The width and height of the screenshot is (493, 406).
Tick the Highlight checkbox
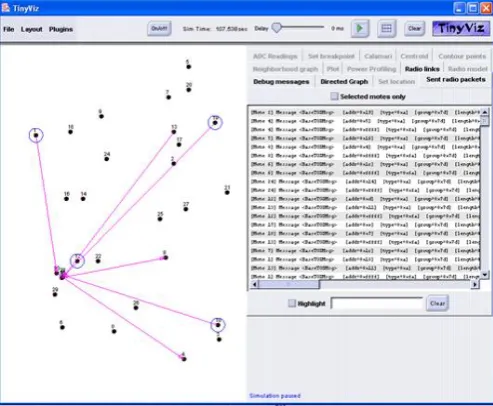(292, 303)
